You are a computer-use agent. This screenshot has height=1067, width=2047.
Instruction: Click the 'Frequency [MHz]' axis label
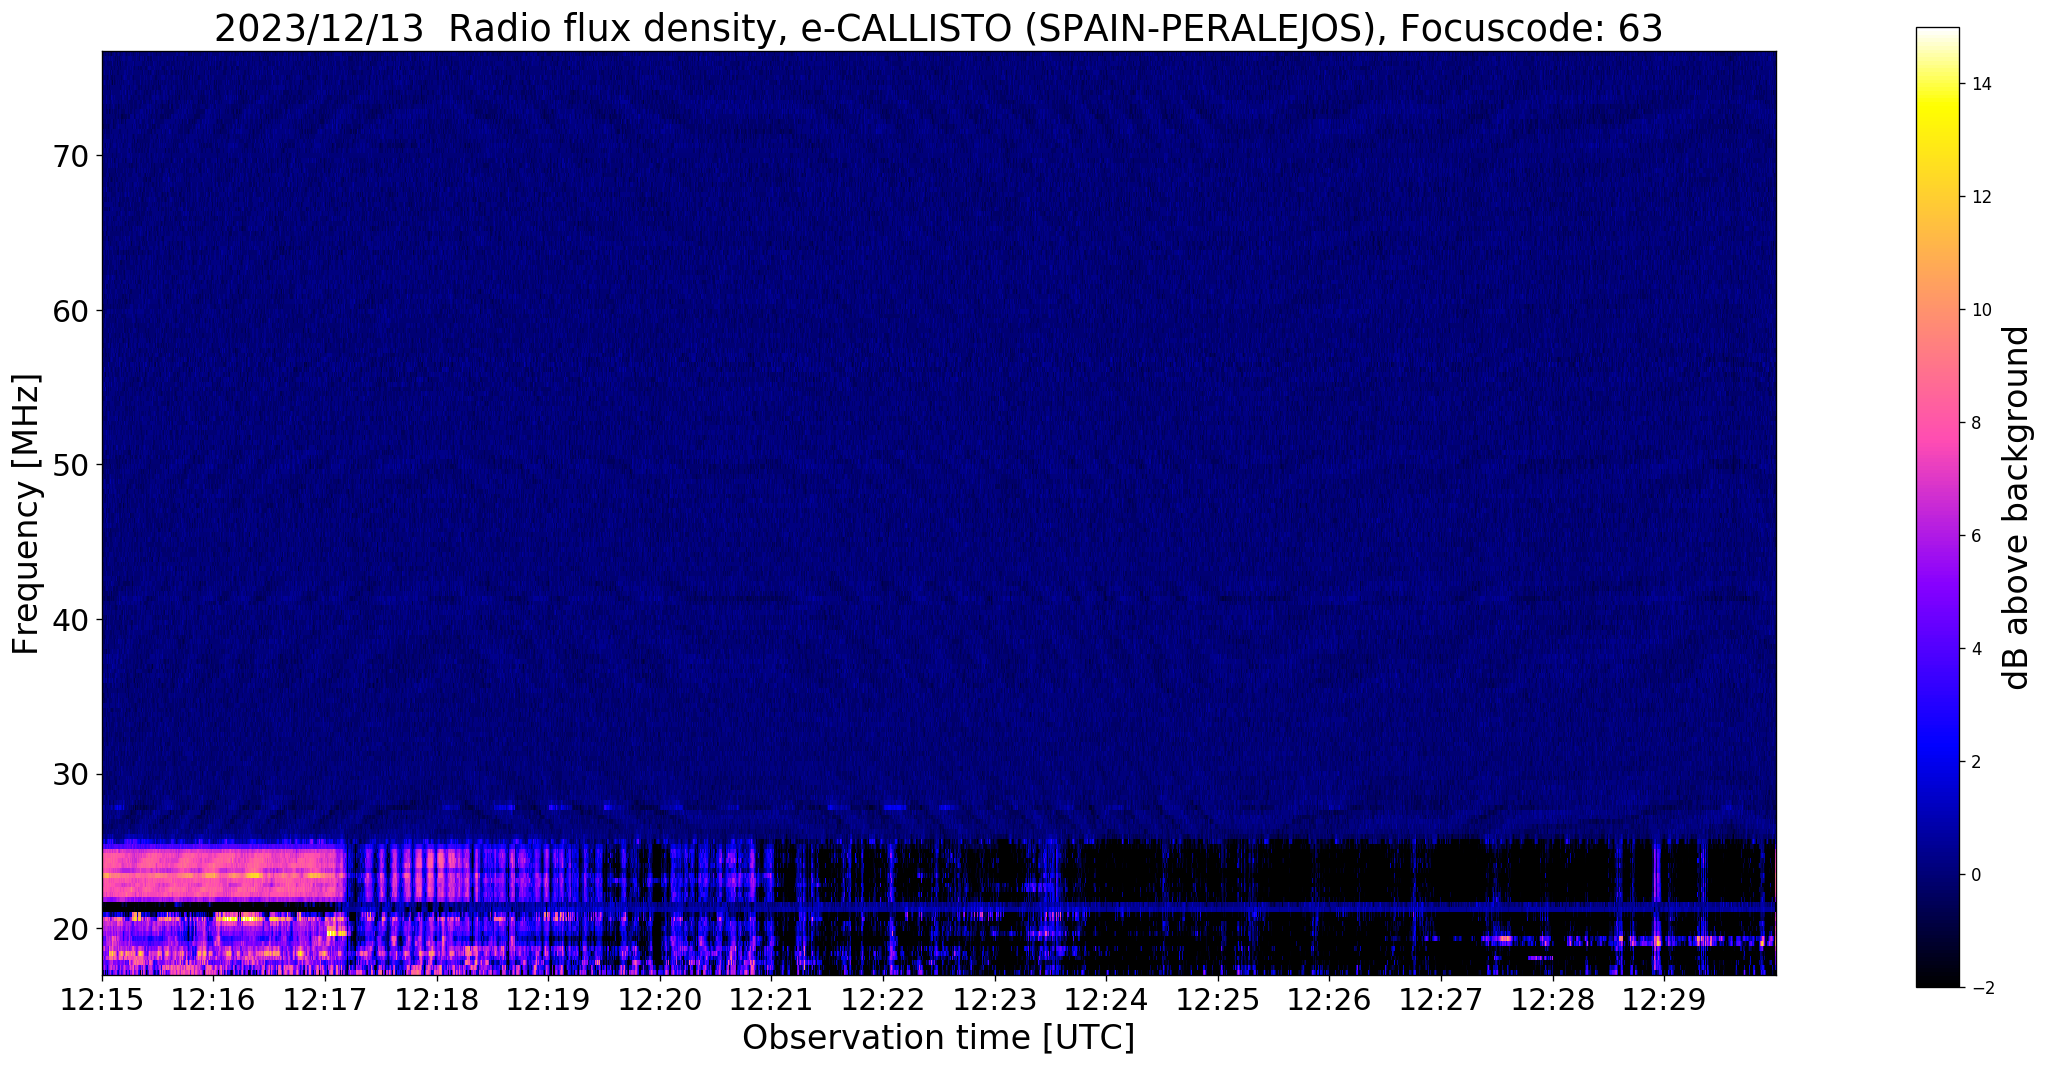tap(26, 514)
